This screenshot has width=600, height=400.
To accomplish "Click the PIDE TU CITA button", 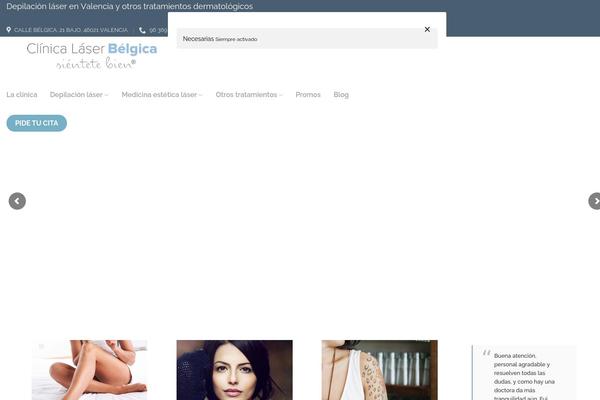I will (x=37, y=123).
